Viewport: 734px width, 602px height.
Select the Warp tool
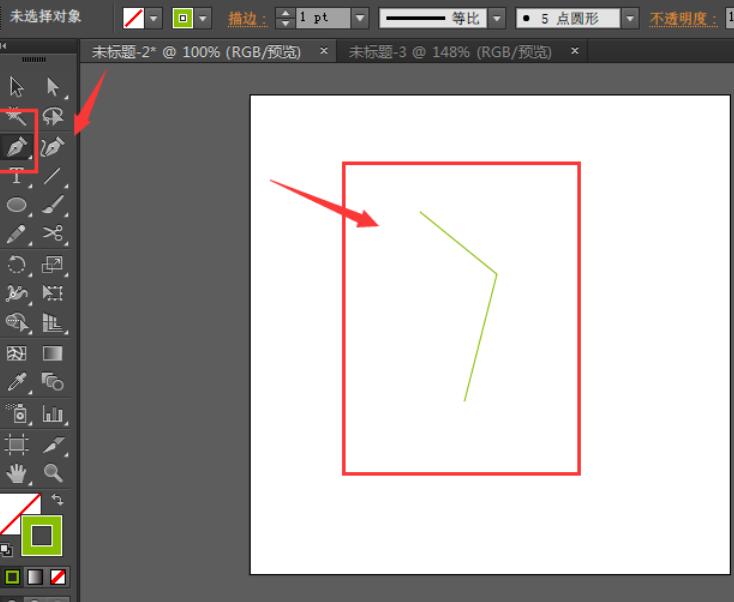(16, 294)
